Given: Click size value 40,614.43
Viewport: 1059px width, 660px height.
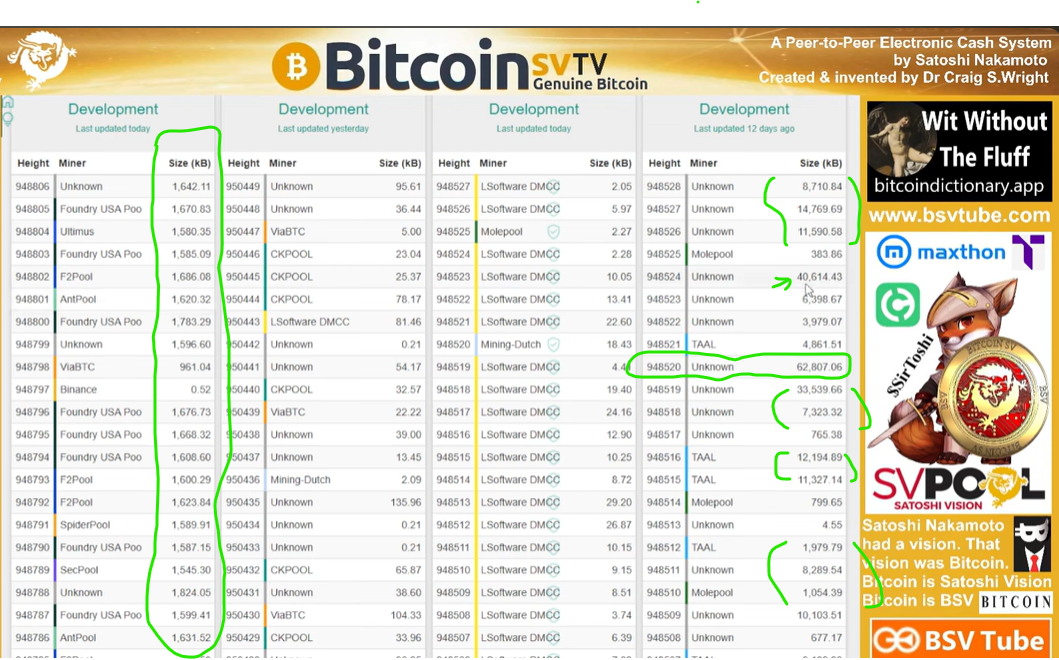Looking at the screenshot, I should click(x=819, y=277).
